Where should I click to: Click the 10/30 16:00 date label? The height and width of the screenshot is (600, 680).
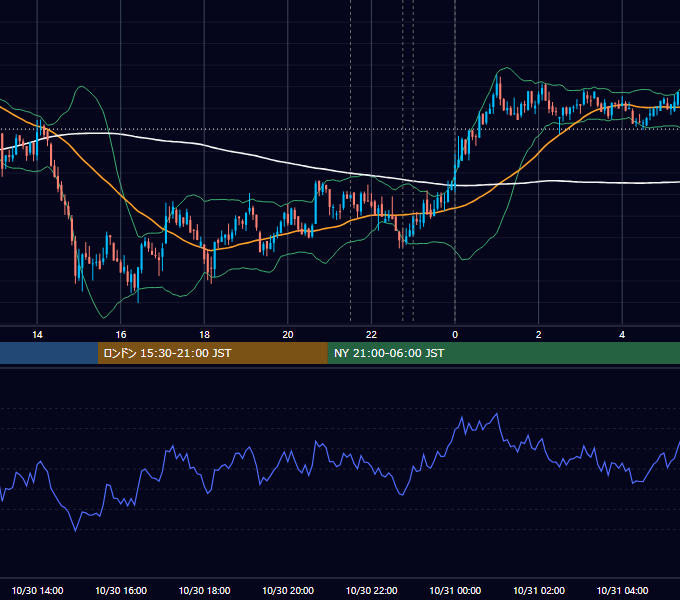(x=121, y=590)
